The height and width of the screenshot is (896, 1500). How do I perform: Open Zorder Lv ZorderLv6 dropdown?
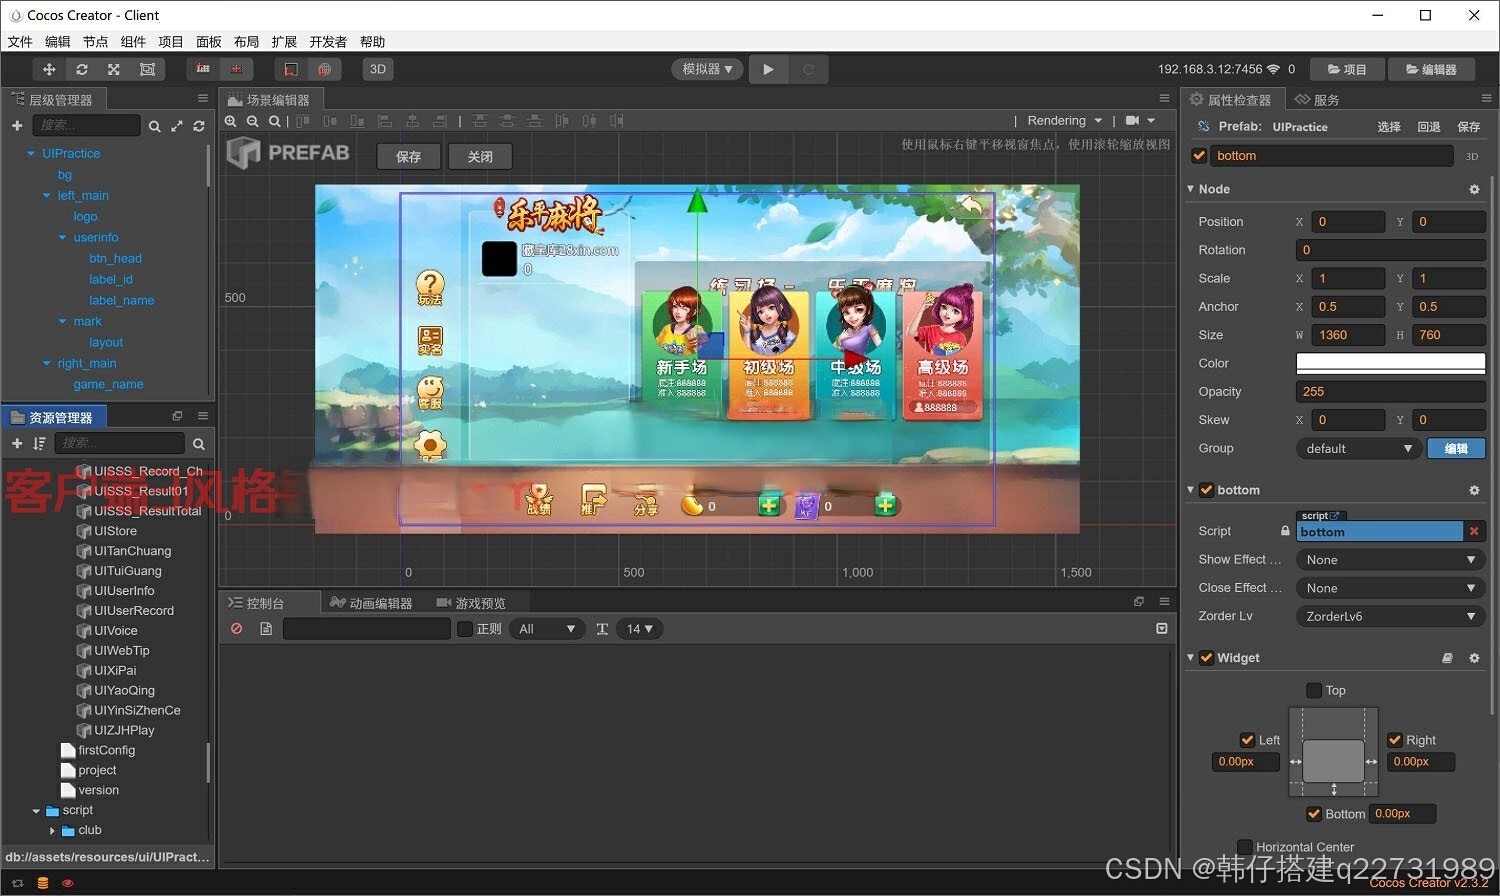pyautogui.click(x=1390, y=616)
